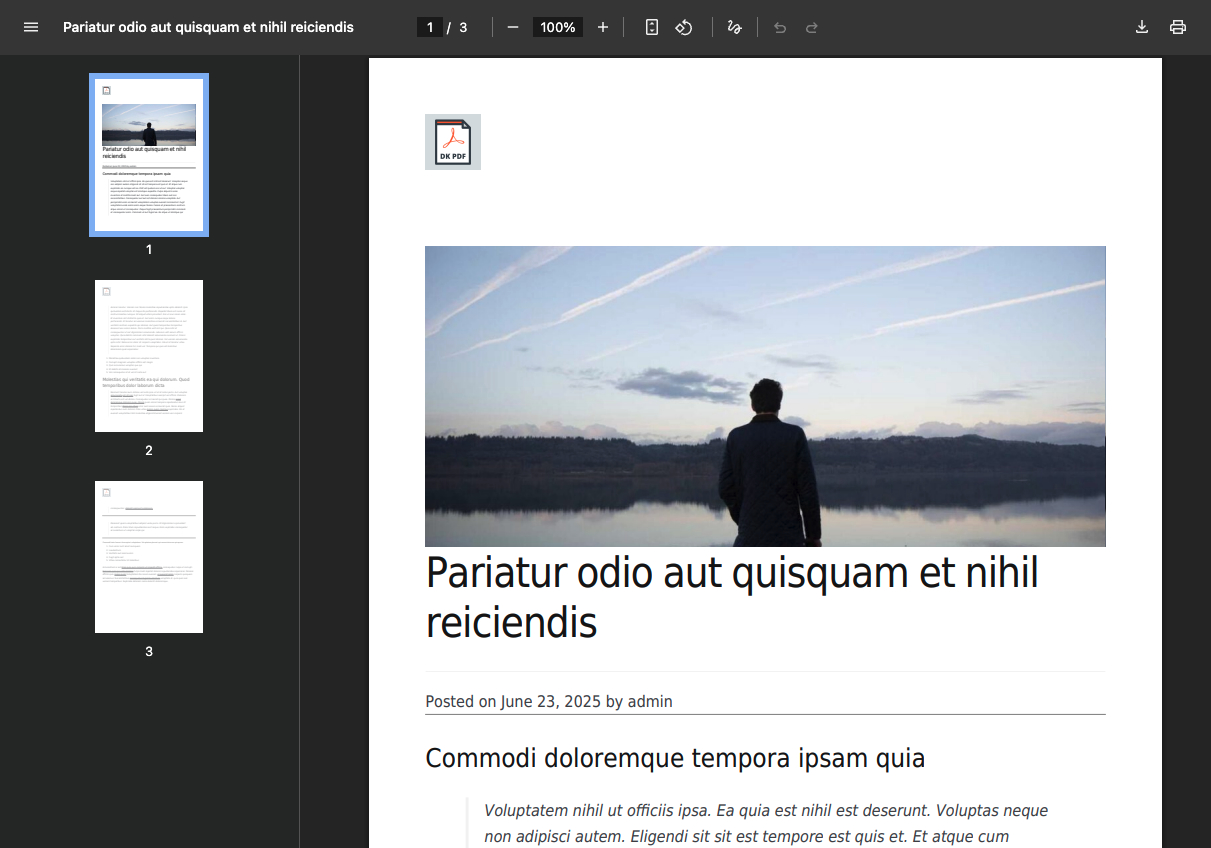The image size is (1211, 848).
Task: Rotate the document counterclockwise
Action: 684,27
